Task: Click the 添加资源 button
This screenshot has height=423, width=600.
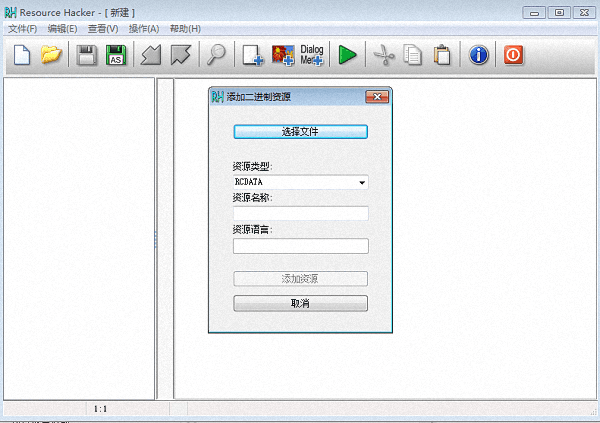Action: [300, 279]
